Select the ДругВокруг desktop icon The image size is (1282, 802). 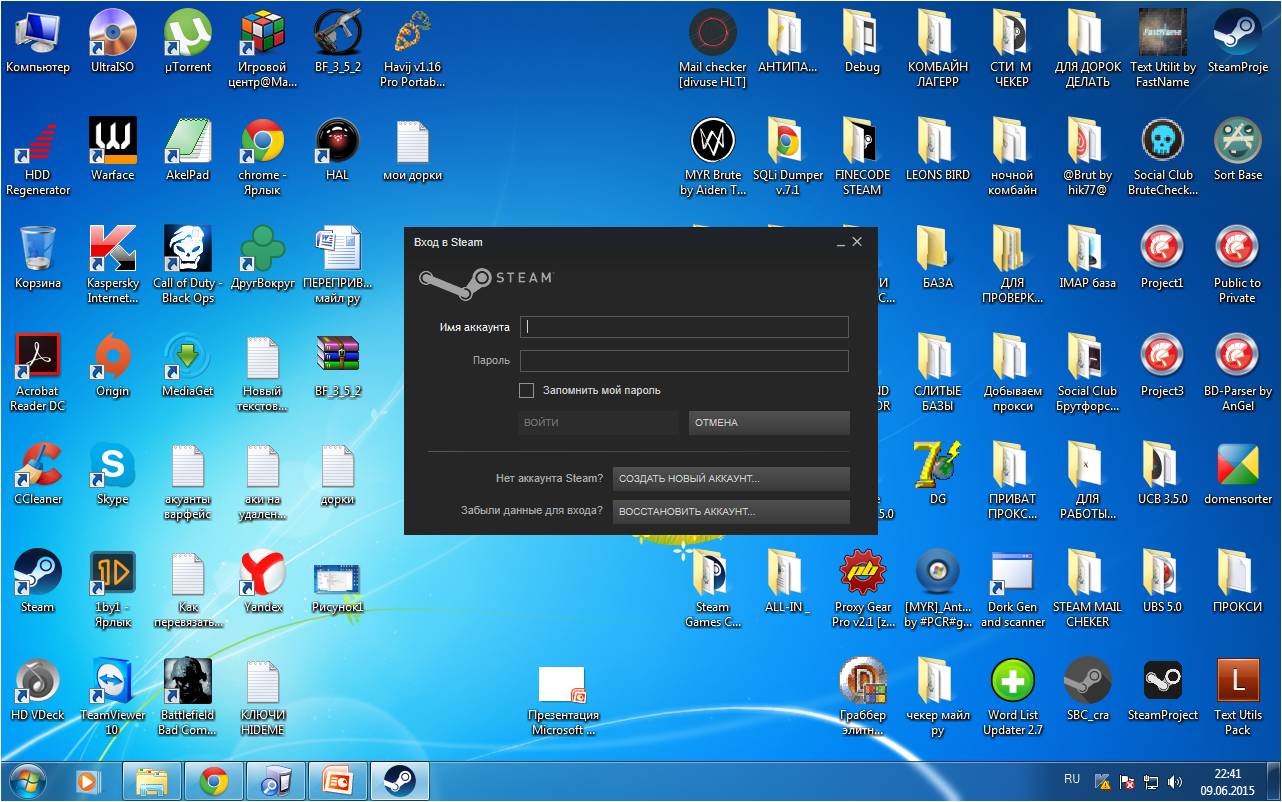click(x=262, y=258)
